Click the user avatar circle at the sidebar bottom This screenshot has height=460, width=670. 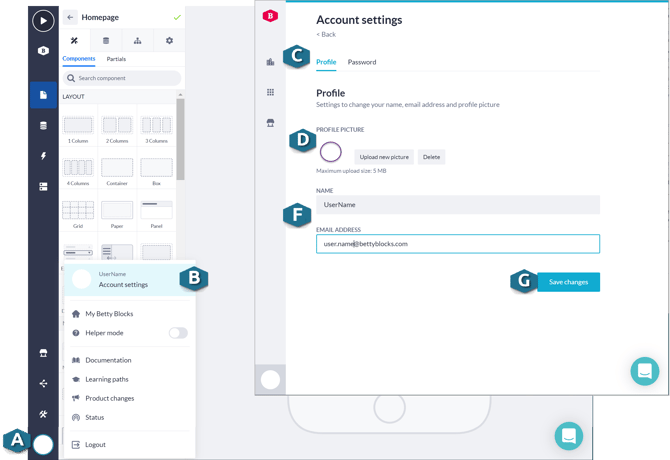(43, 445)
